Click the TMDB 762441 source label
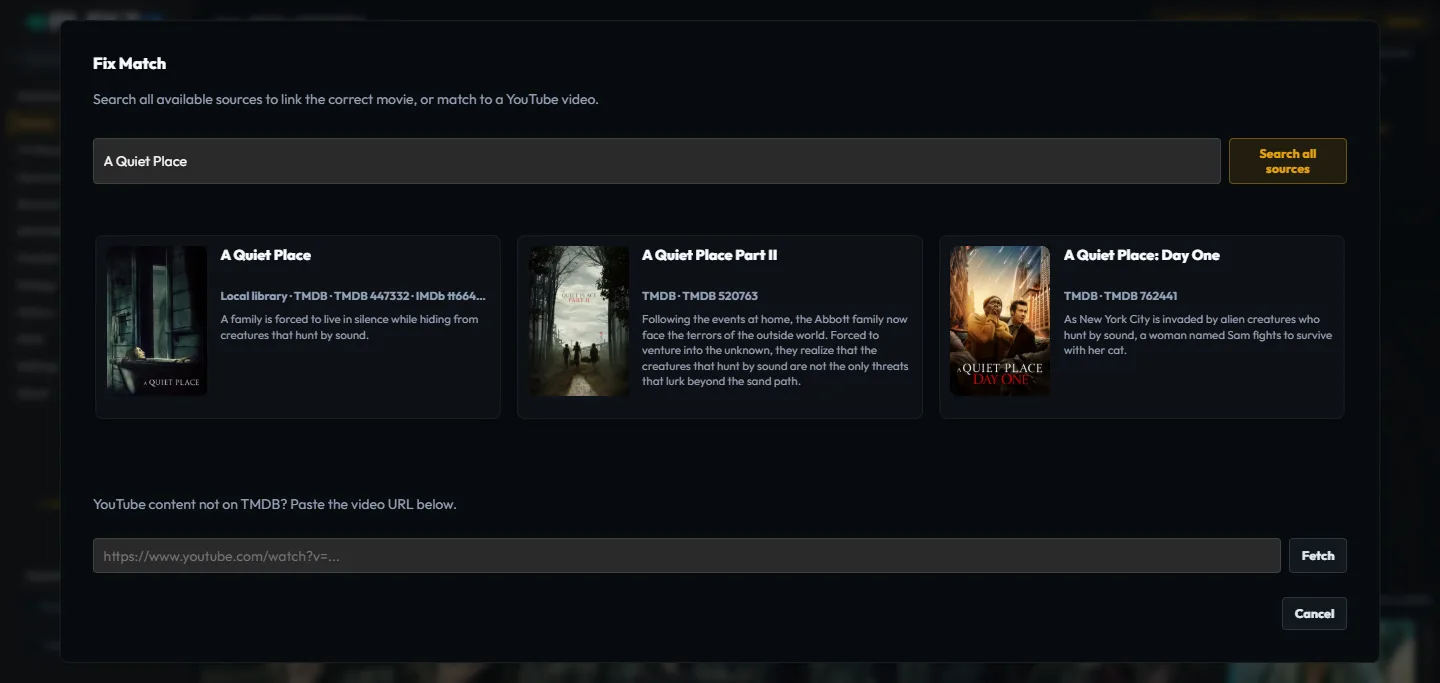 (x=1121, y=296)
